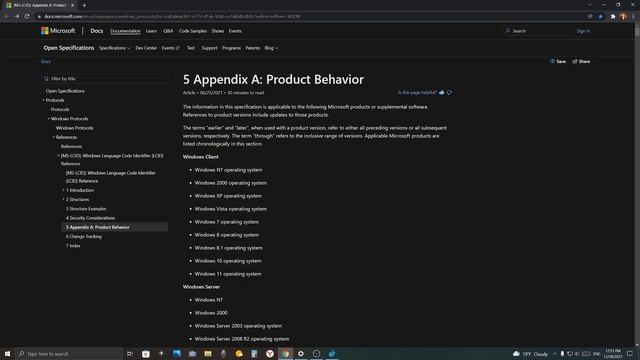Image resolution: width=640 pixels, height=360 pixels.
Task: Click the Docs search field
Action: point(536,31)
